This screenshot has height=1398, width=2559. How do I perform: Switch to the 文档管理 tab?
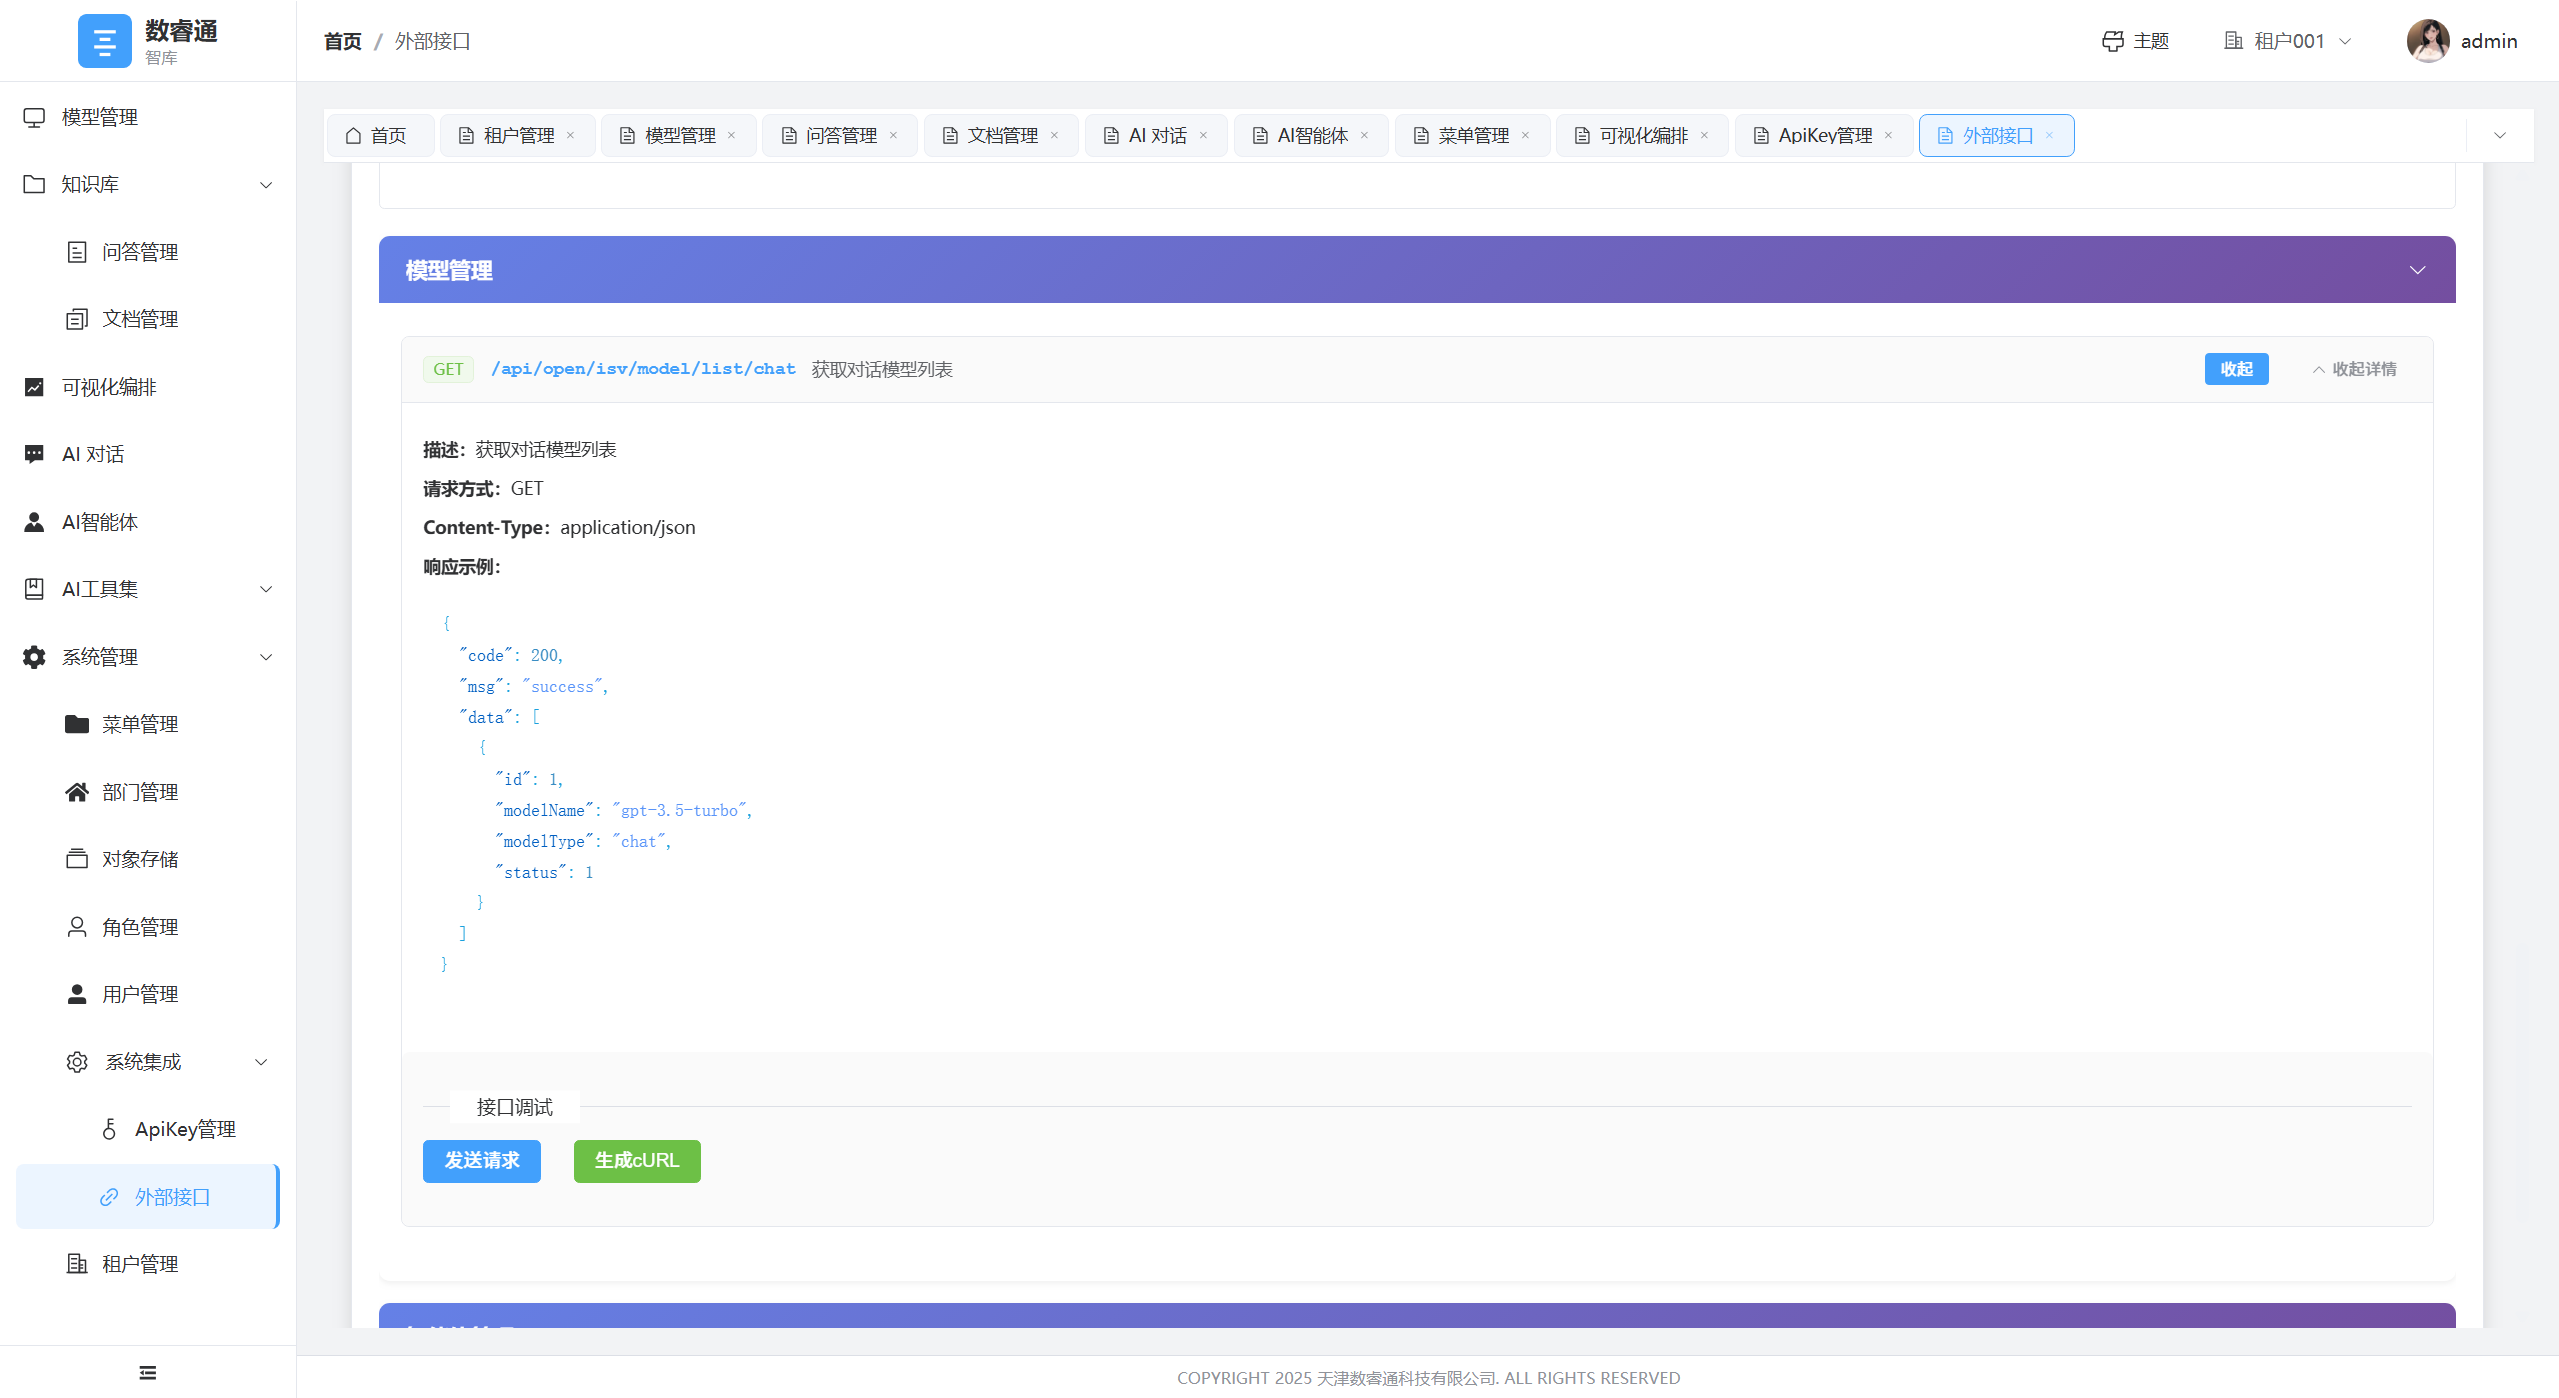(1001, 135)
